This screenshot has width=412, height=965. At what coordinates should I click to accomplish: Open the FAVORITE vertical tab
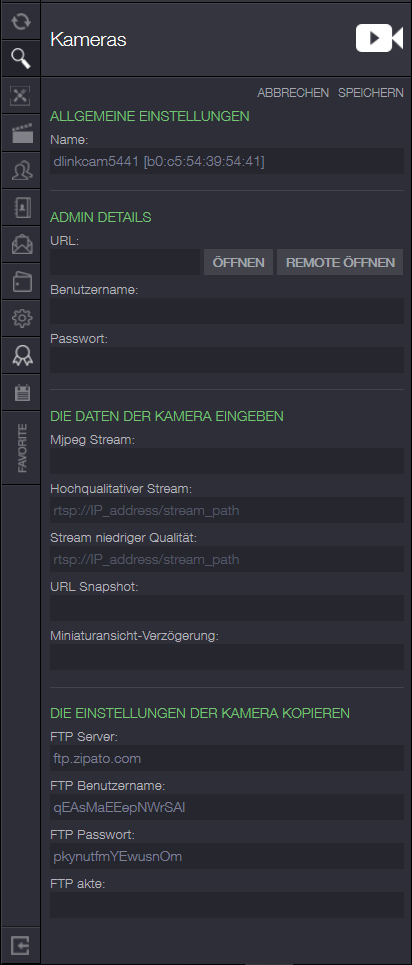tap(21, 447)
